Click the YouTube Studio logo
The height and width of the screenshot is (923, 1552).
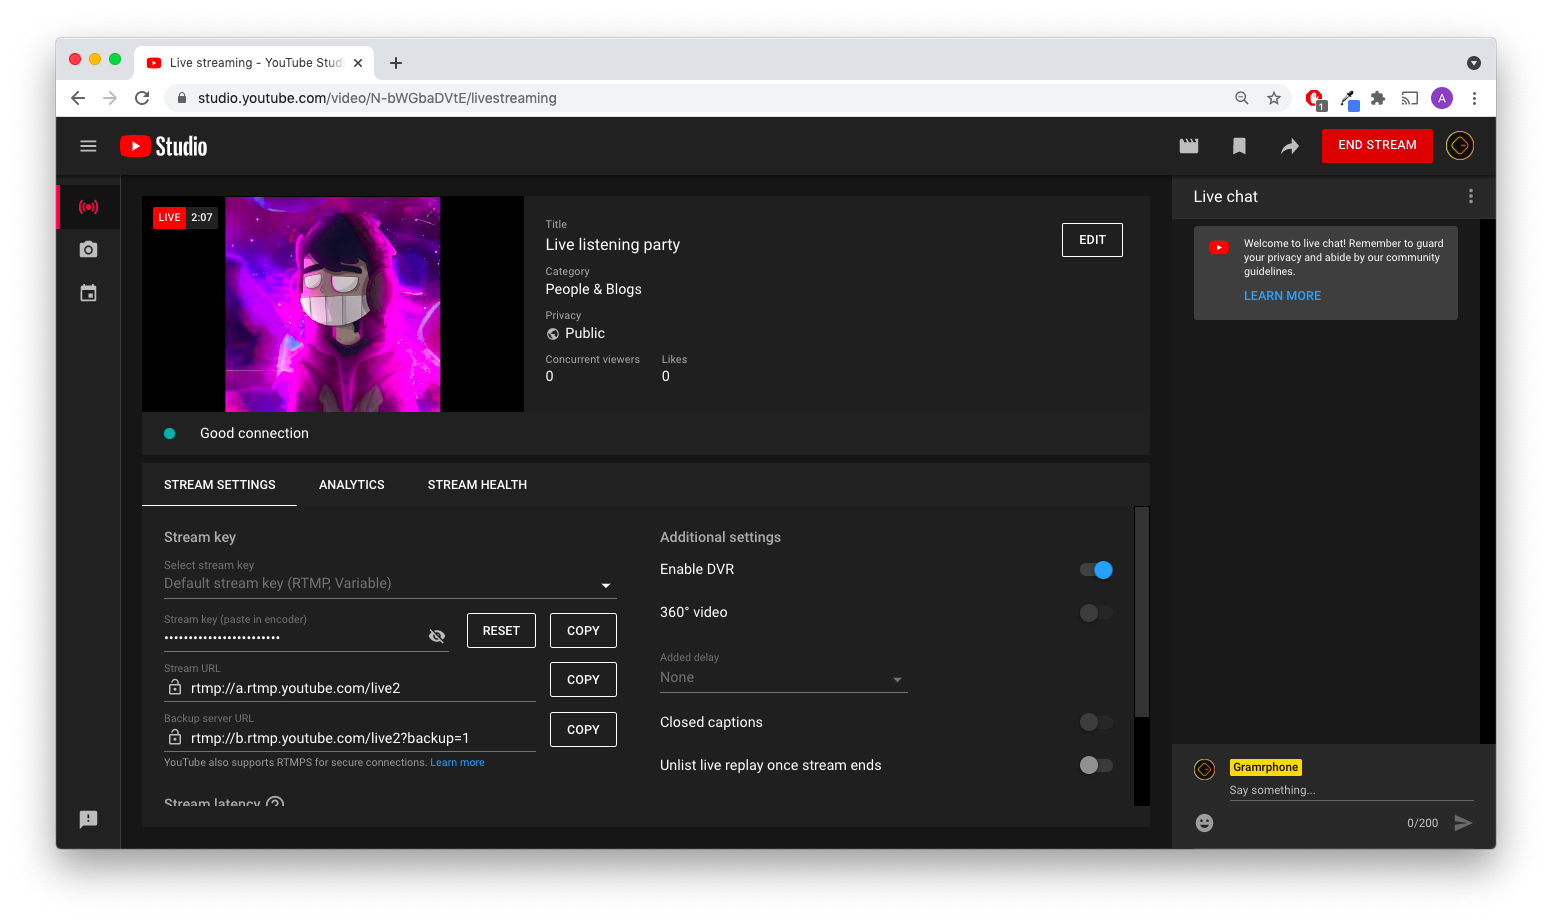[163, 146]
